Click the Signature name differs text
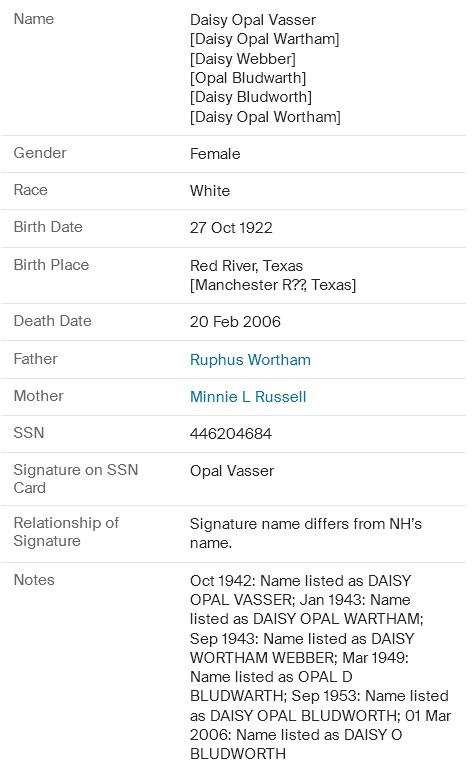The width and height of the screenshot is (473, 769). tap(306, 533)
